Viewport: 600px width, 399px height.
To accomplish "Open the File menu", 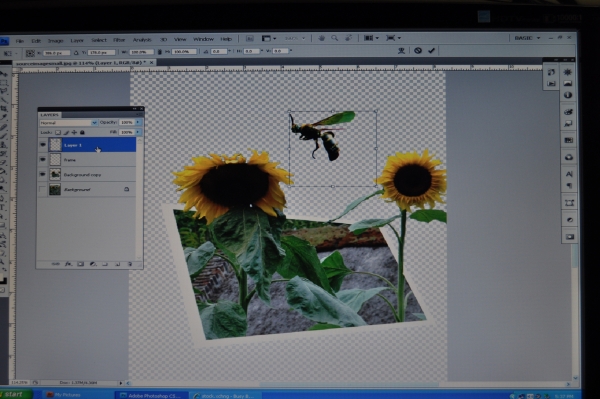I will point(20,41).
